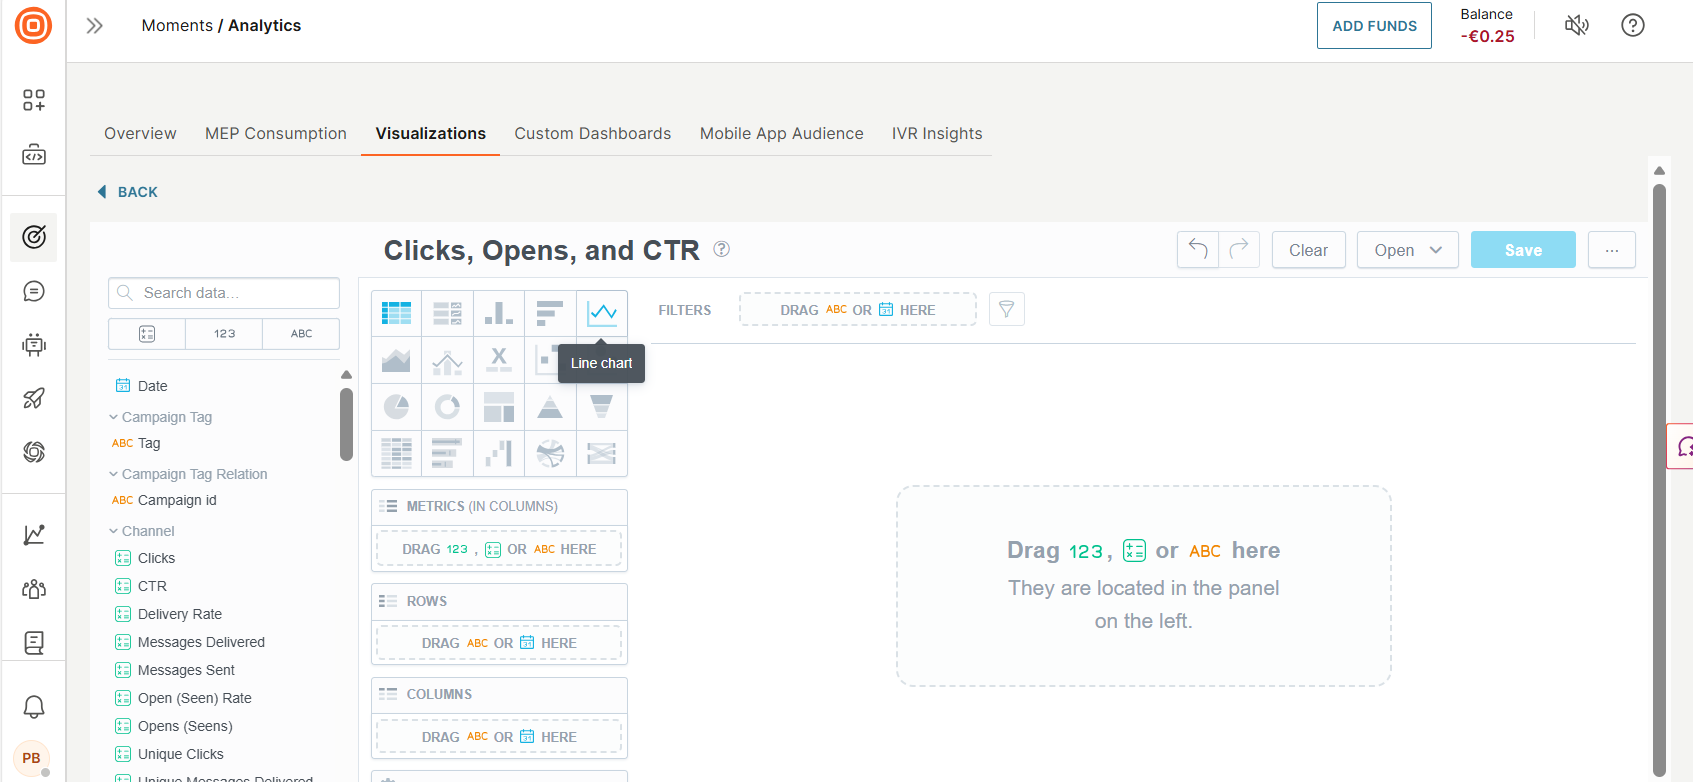
Task: Click the Search data input field
Action: (224, 293)
